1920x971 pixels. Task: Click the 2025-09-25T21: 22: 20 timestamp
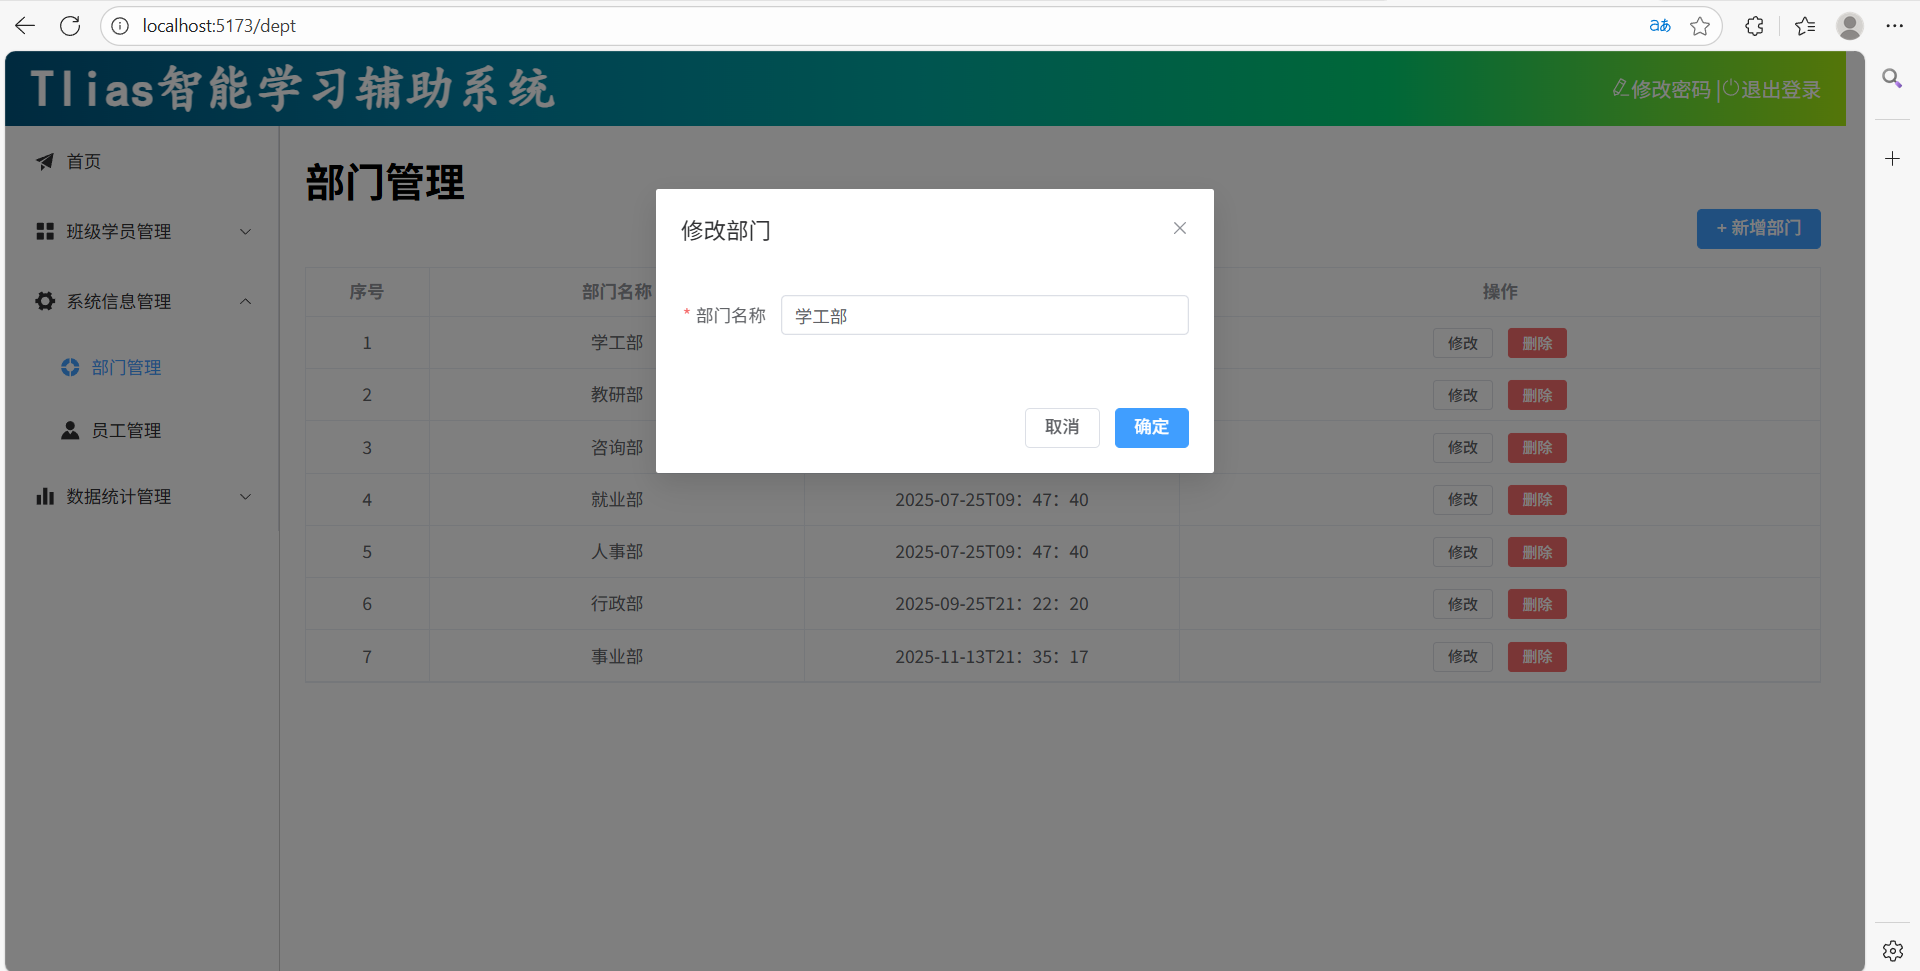coord(991,604)
